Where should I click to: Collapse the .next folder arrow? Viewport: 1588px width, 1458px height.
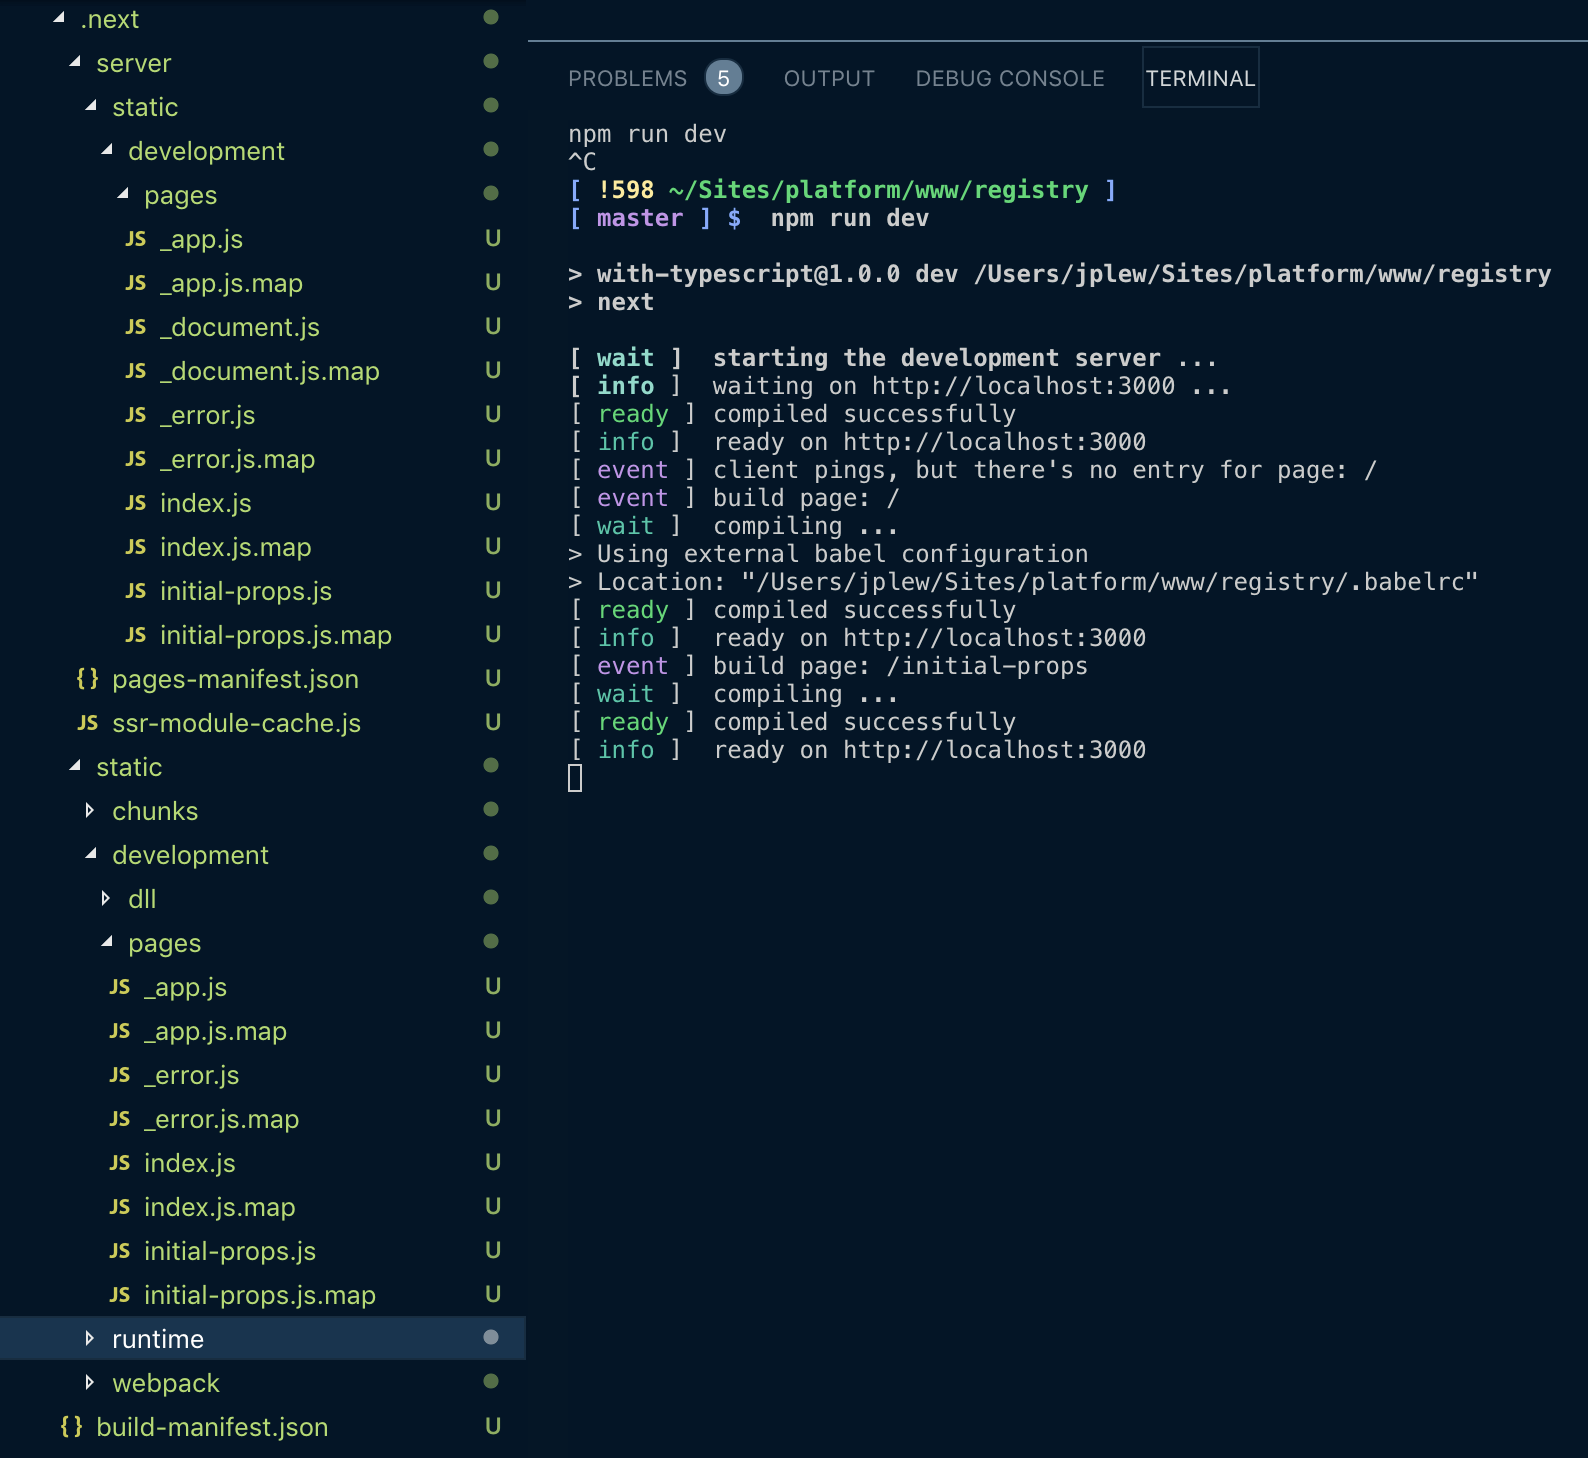[59, 18]
